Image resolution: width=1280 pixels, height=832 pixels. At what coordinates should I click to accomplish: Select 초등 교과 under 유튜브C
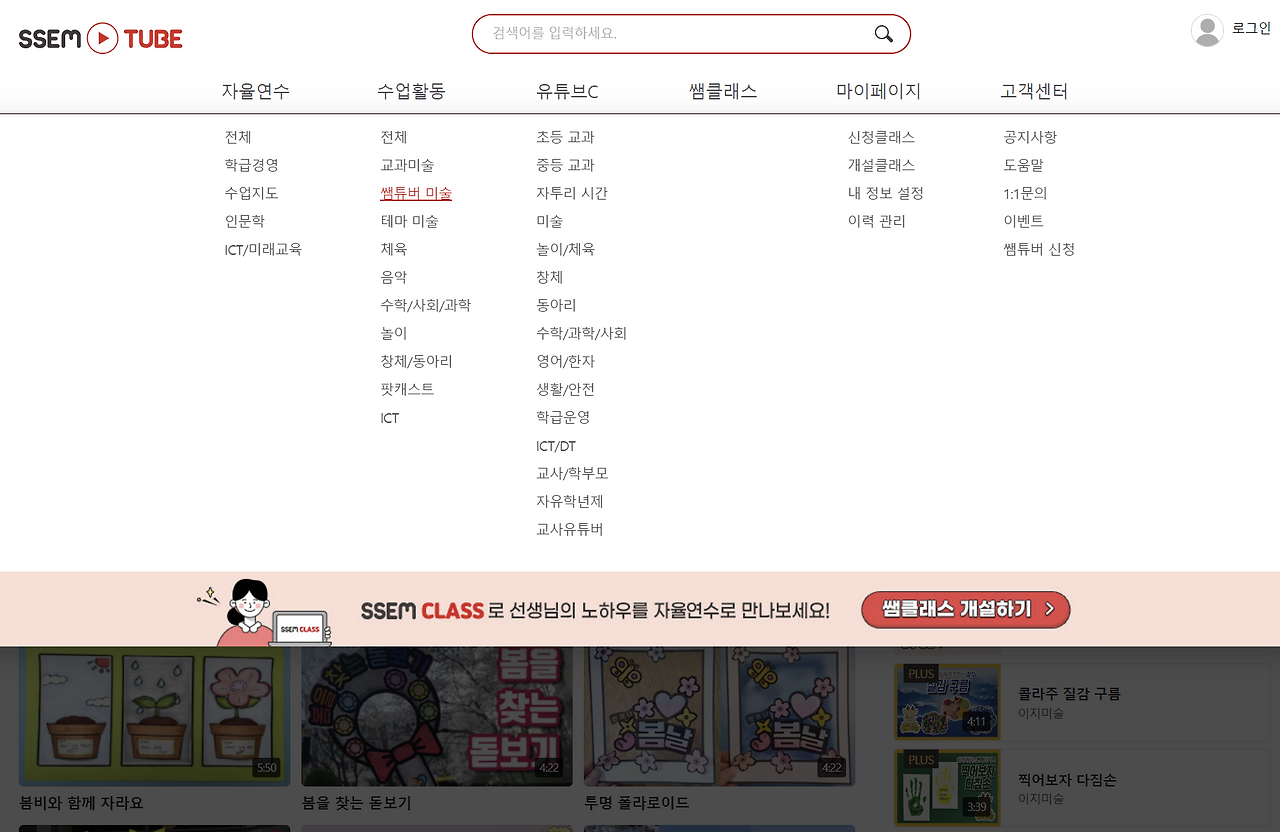point(567,137)
